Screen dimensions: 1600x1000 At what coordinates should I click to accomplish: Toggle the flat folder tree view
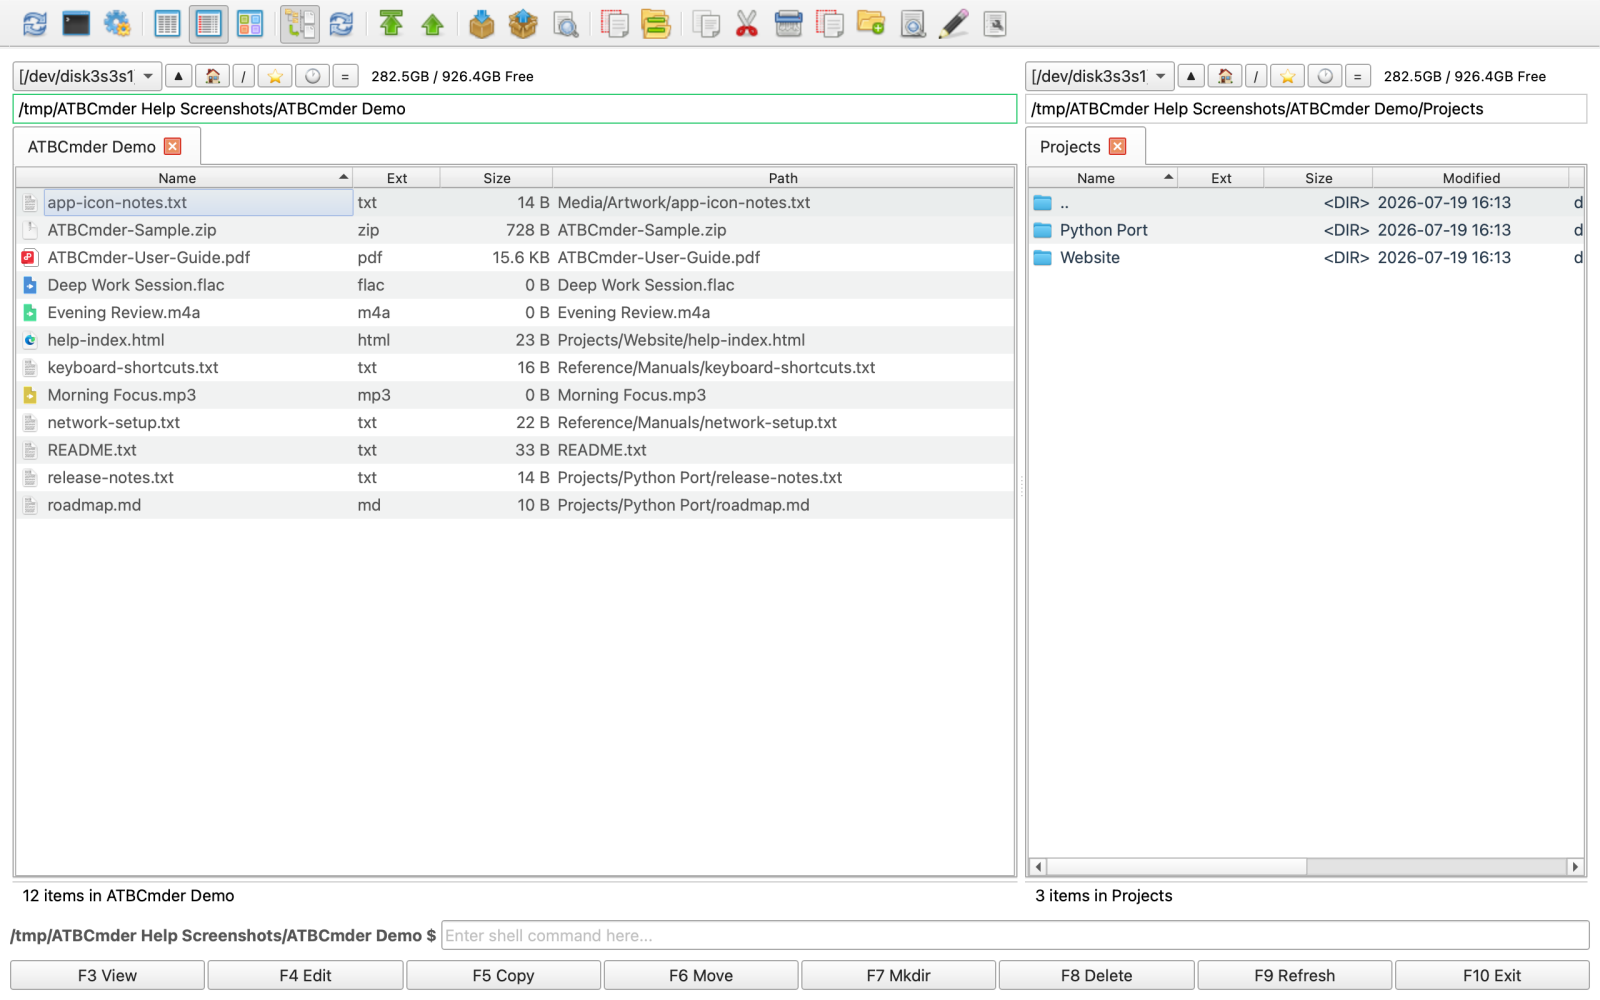[x=300, y=24]
